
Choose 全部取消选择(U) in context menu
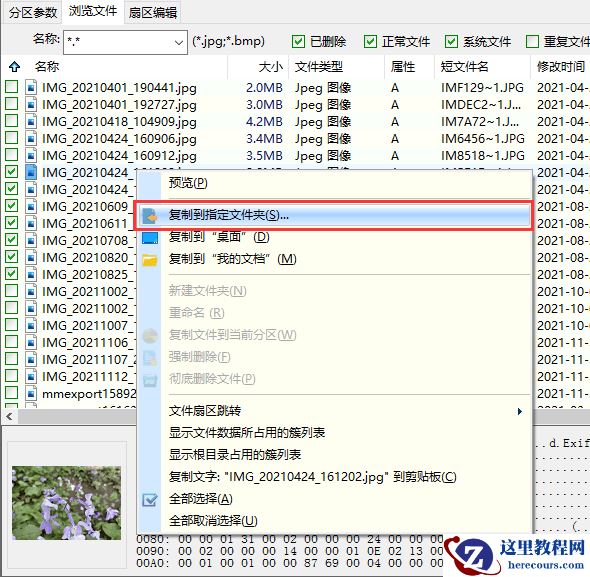click(334, 521)
